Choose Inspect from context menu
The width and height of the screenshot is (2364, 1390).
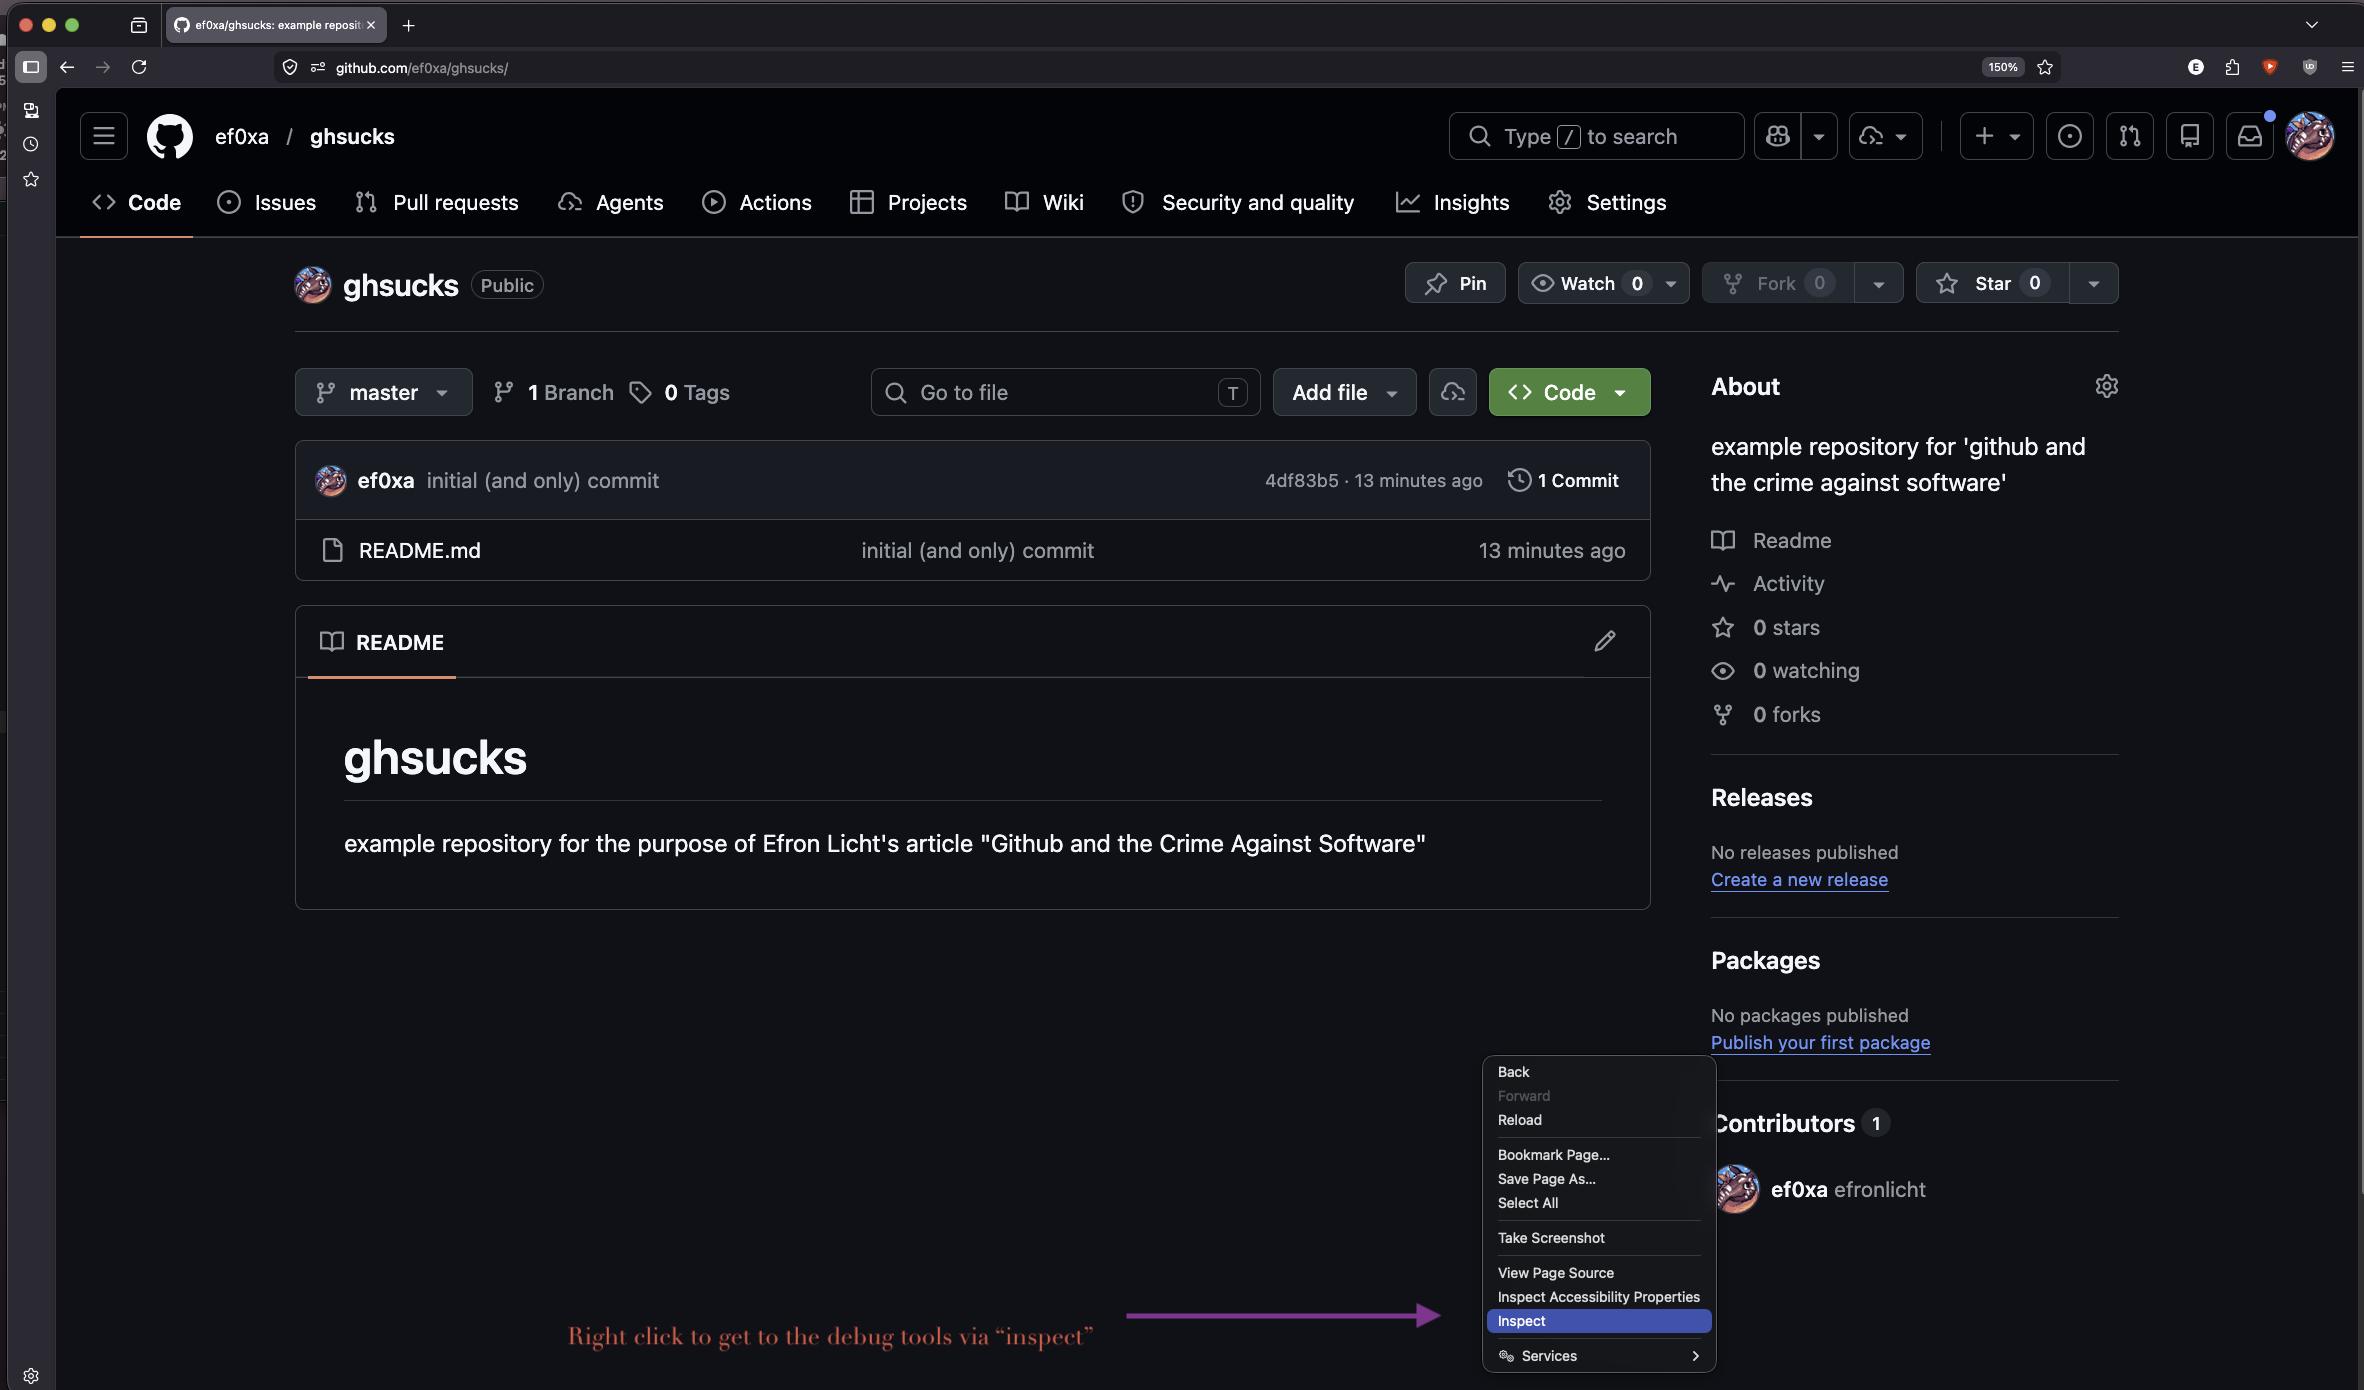(1599, 1321)
